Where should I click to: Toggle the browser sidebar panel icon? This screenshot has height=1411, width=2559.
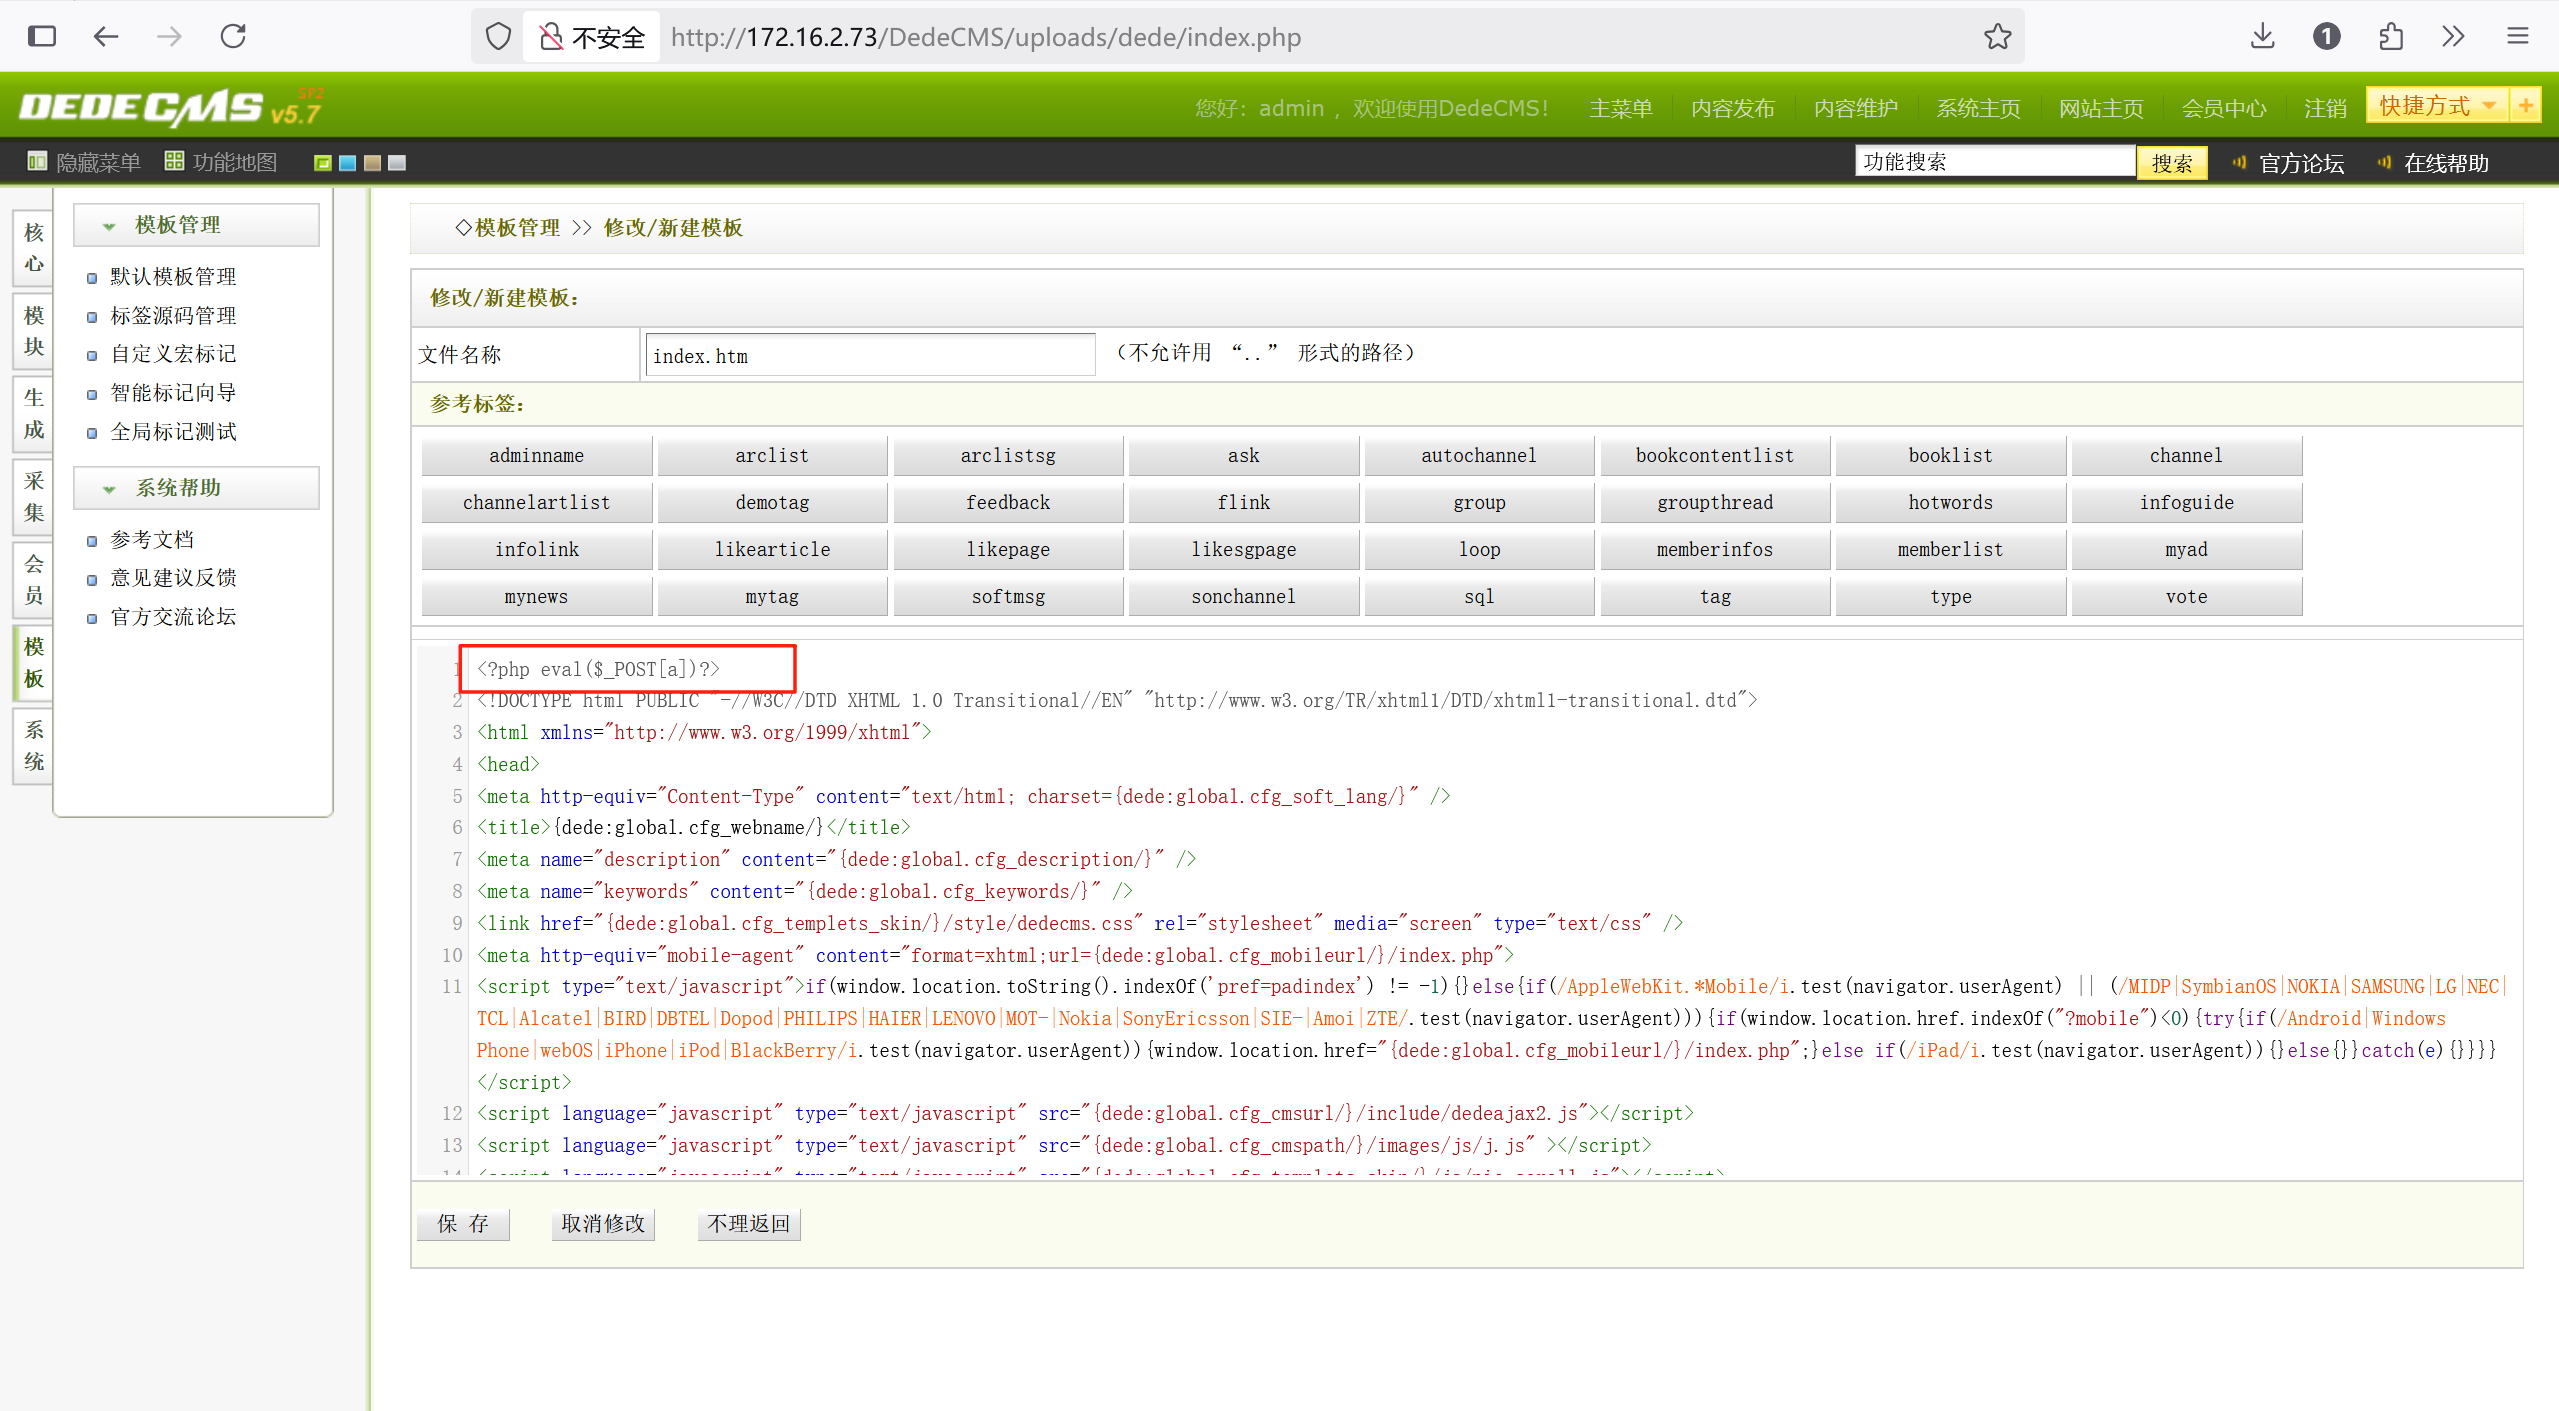click(42, 37)
